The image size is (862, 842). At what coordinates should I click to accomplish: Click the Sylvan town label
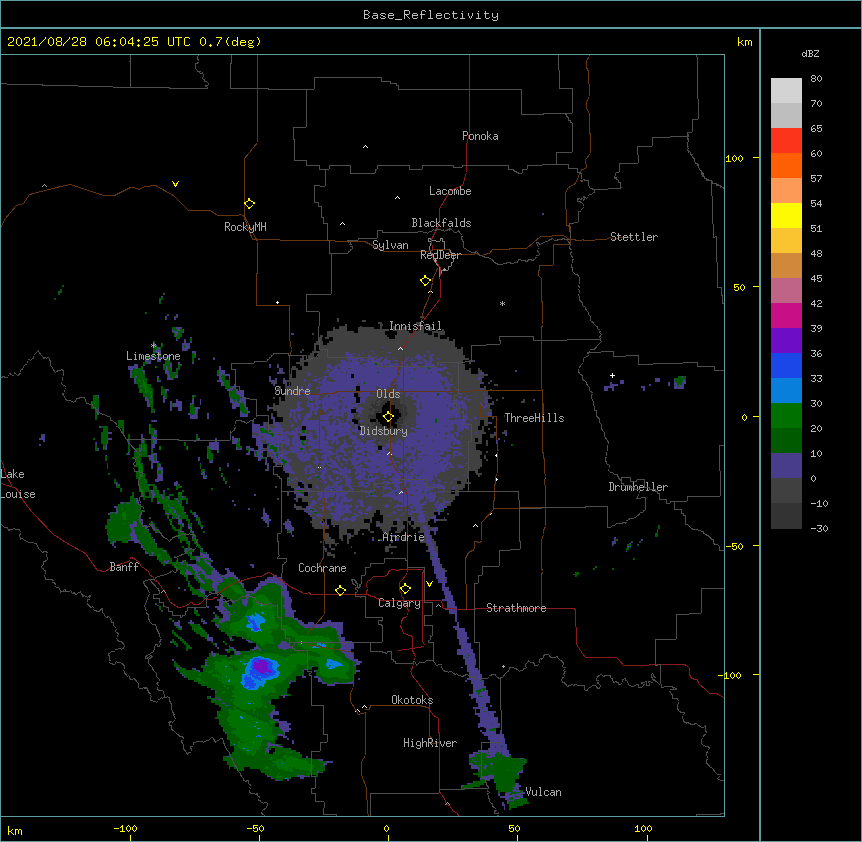(390, 245)
